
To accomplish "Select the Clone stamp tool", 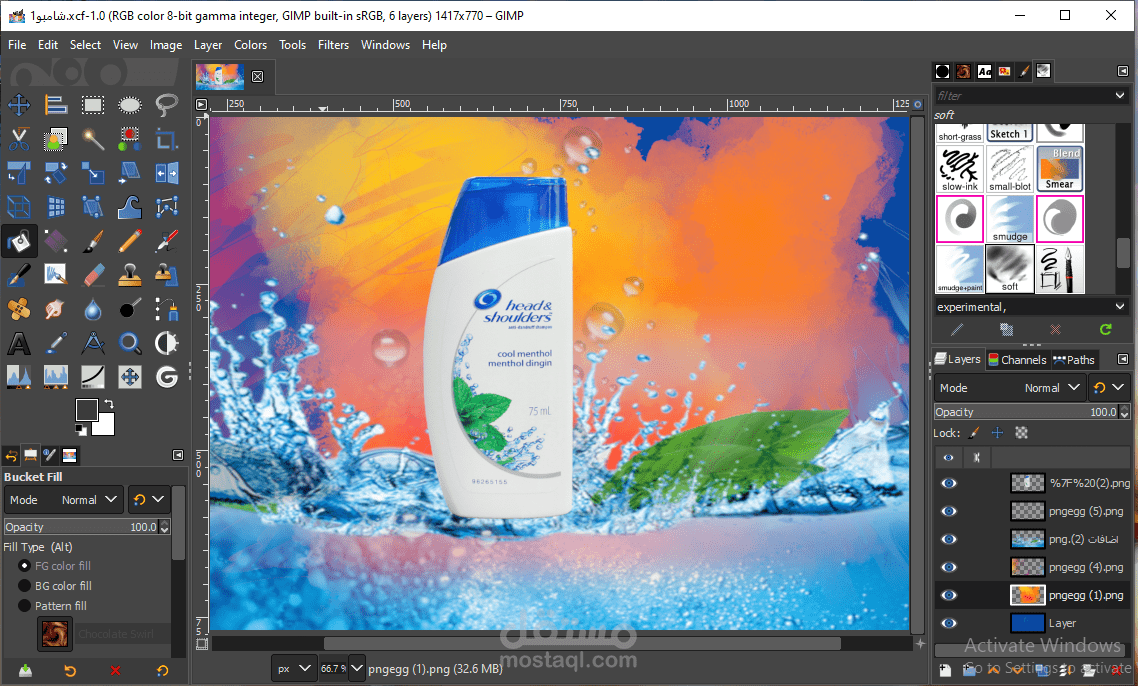I will (130, 275).
